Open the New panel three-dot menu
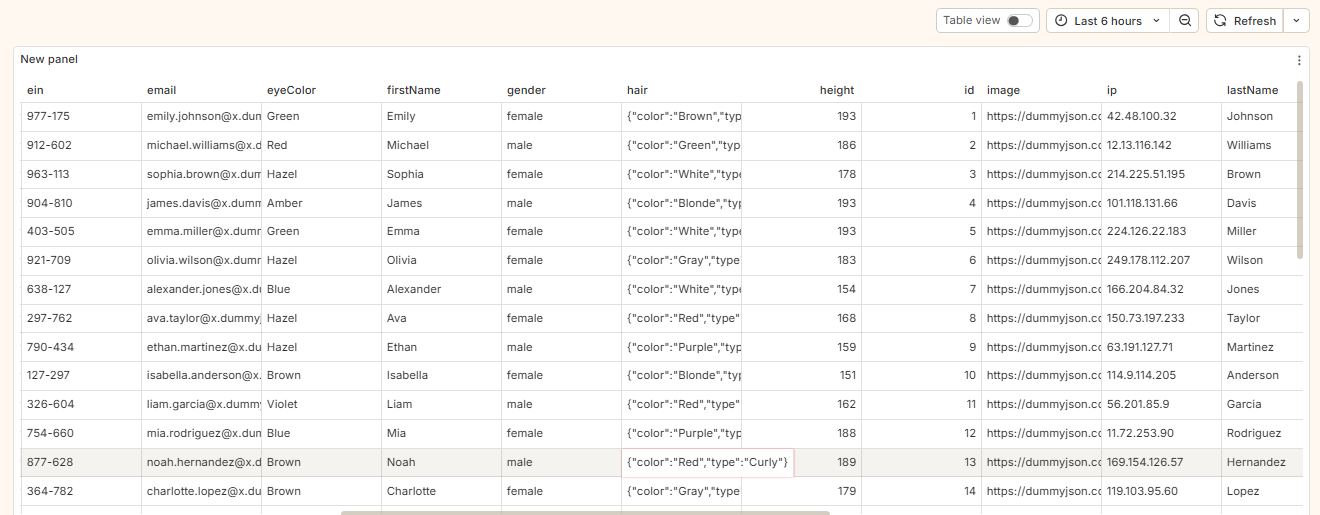 1299,60
